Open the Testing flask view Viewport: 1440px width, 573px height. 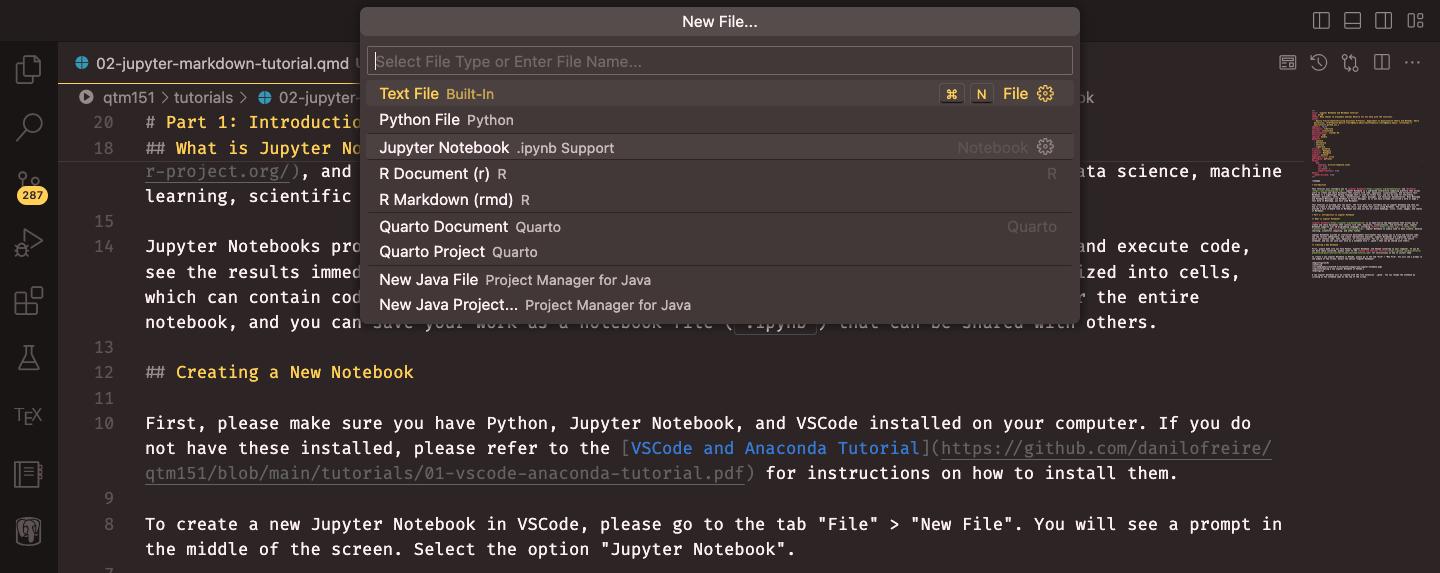click(x=29, y=357)
